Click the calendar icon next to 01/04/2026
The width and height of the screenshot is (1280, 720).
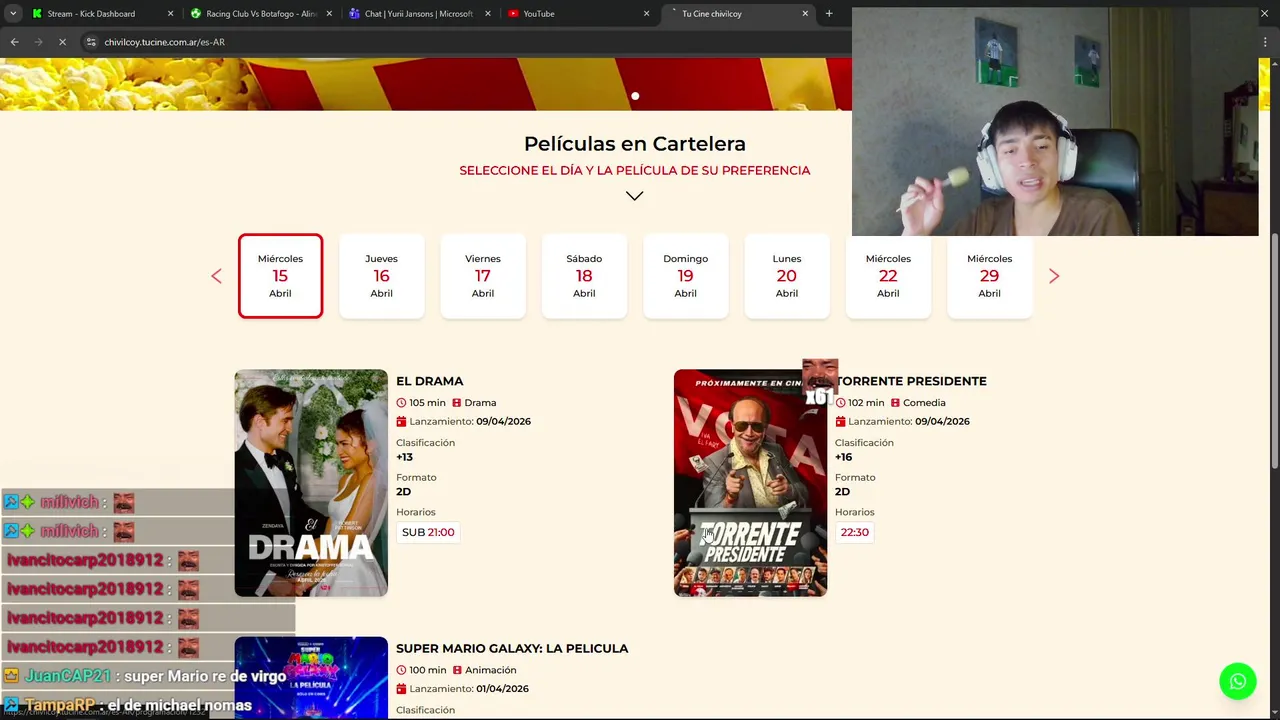click(401, 689)
